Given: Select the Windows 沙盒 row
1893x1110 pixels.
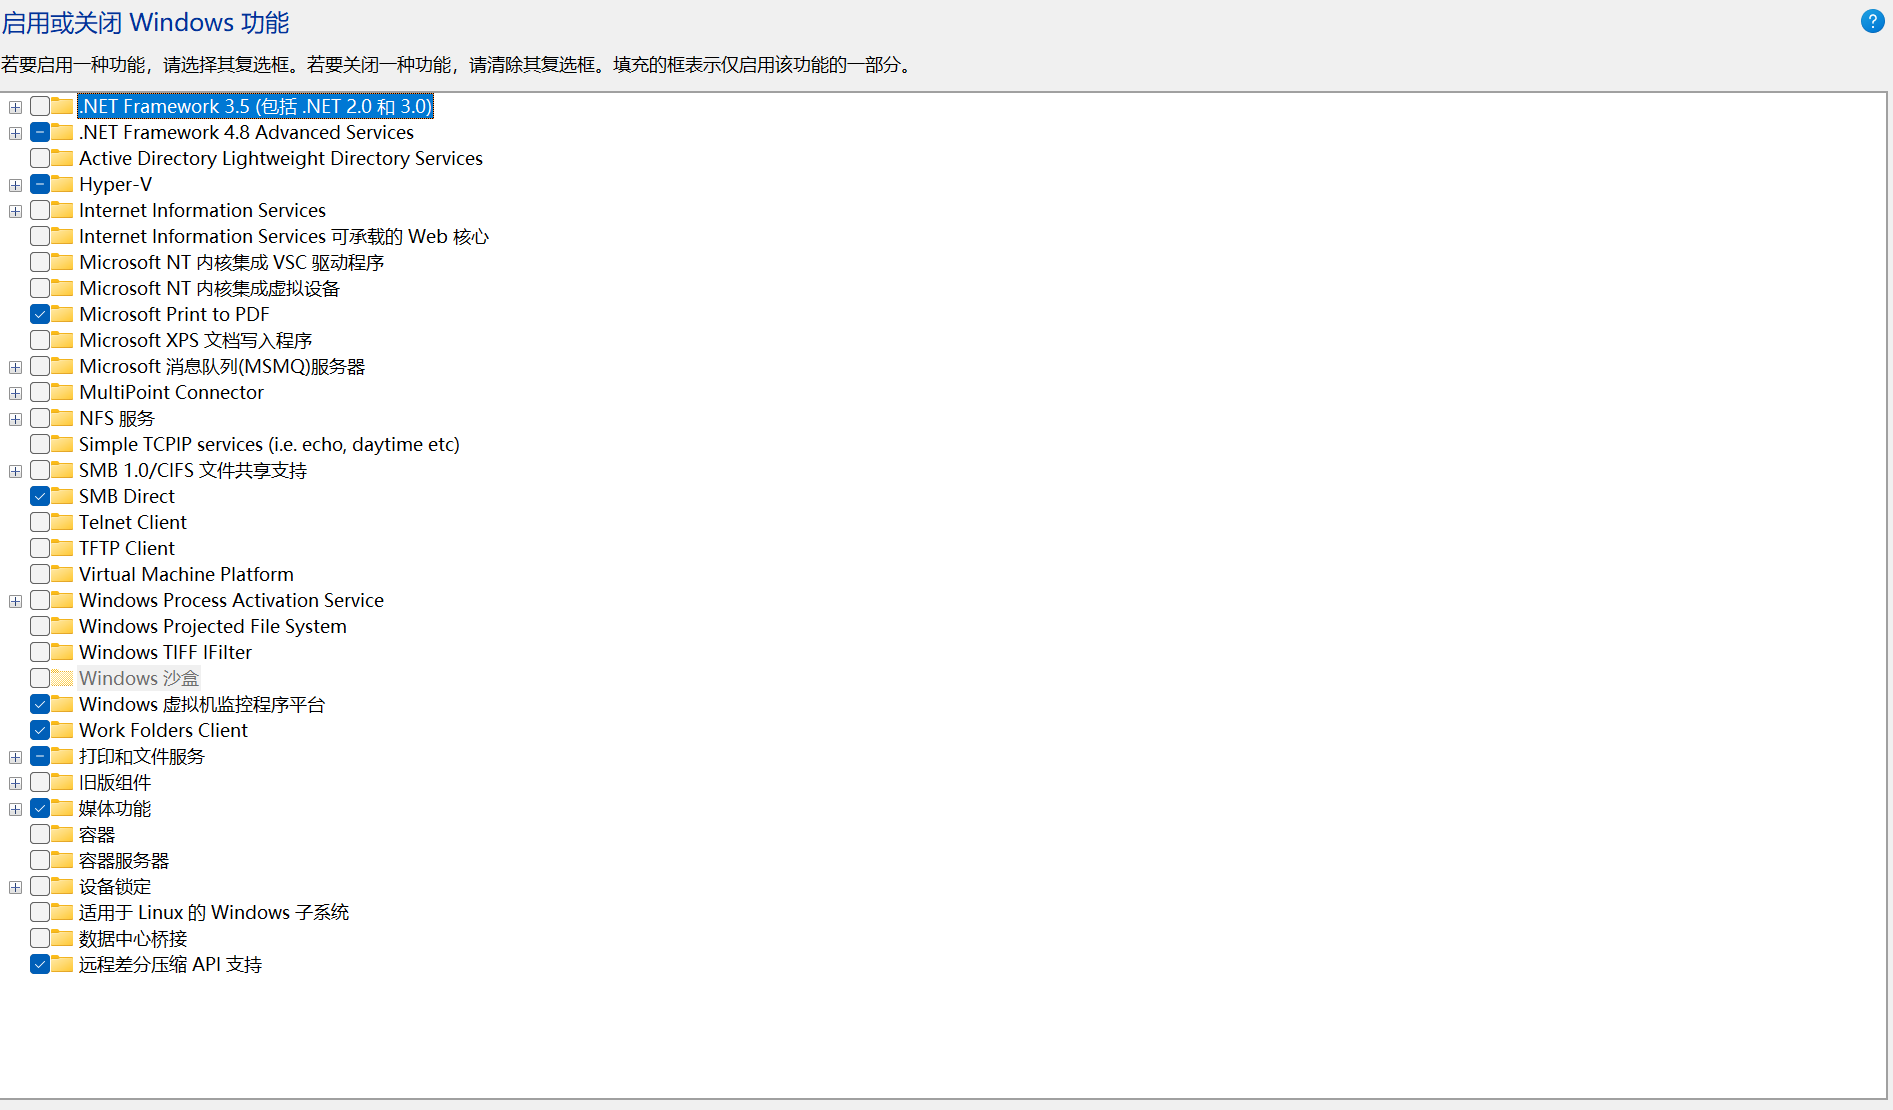Looking at the screenshot, I should point(139,678).
